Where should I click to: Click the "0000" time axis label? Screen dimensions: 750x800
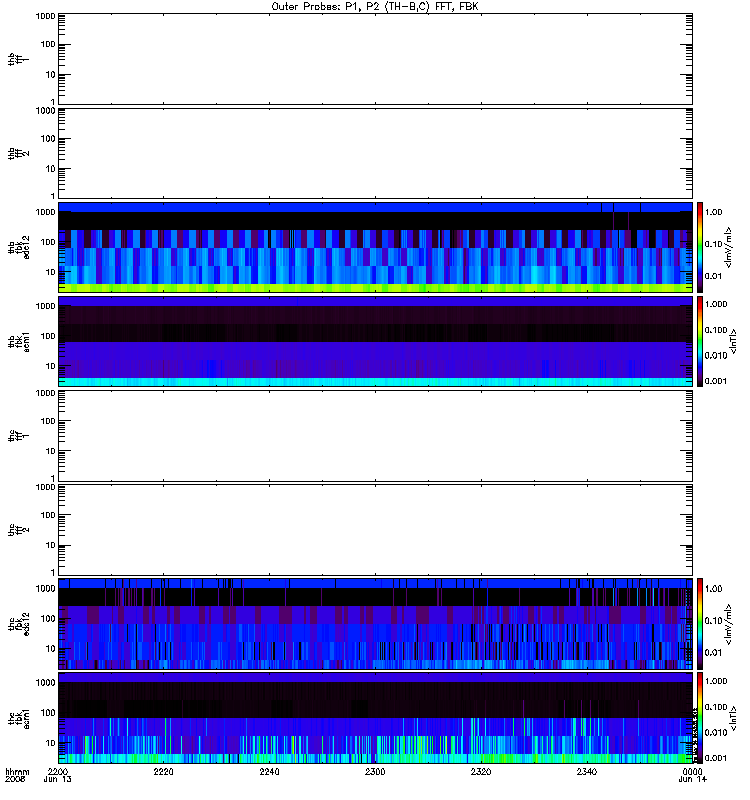(692, 771)
